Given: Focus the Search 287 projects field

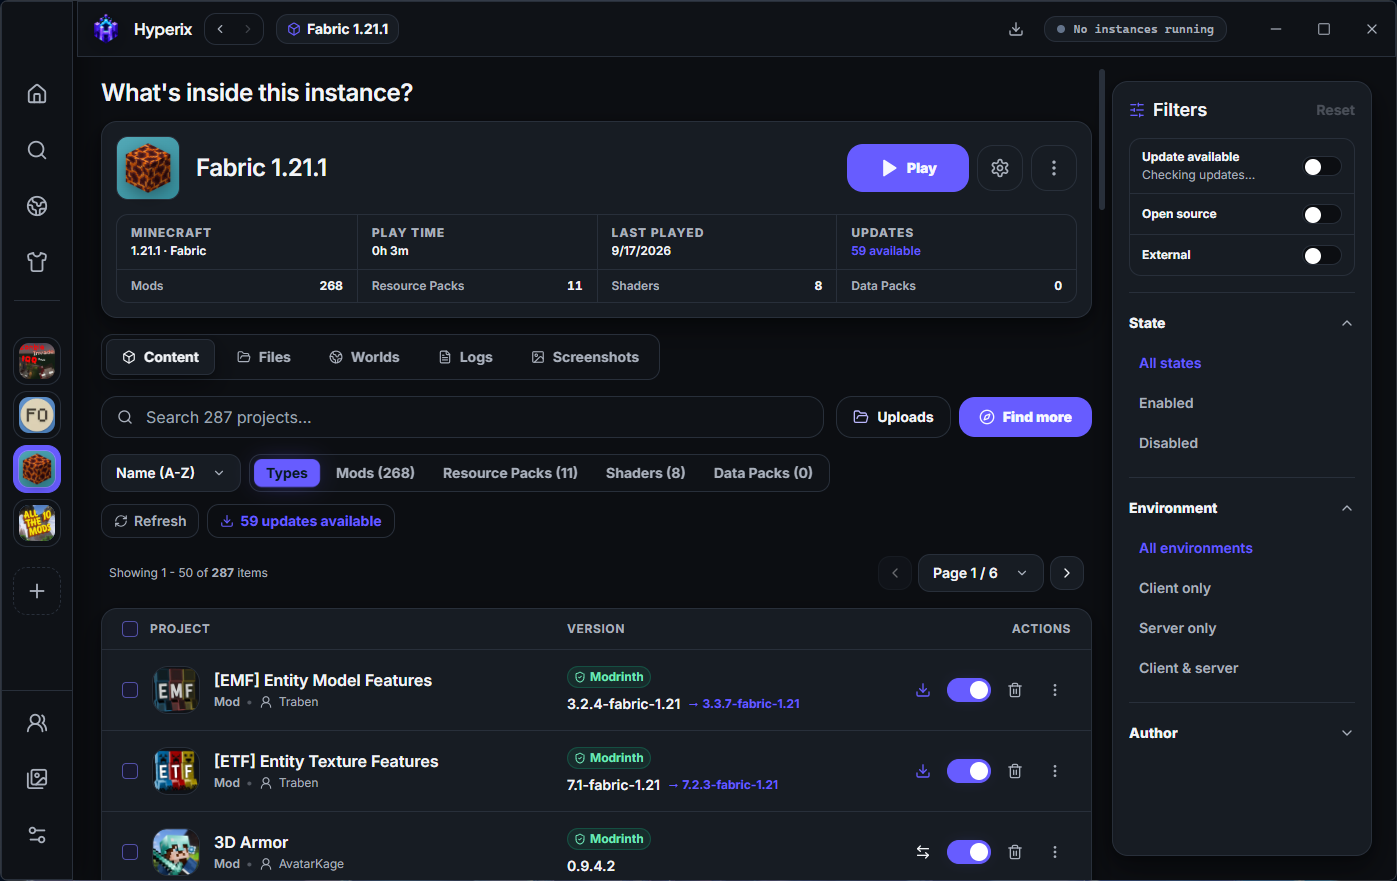Looking at the screenshot, I should pos(462,417).
